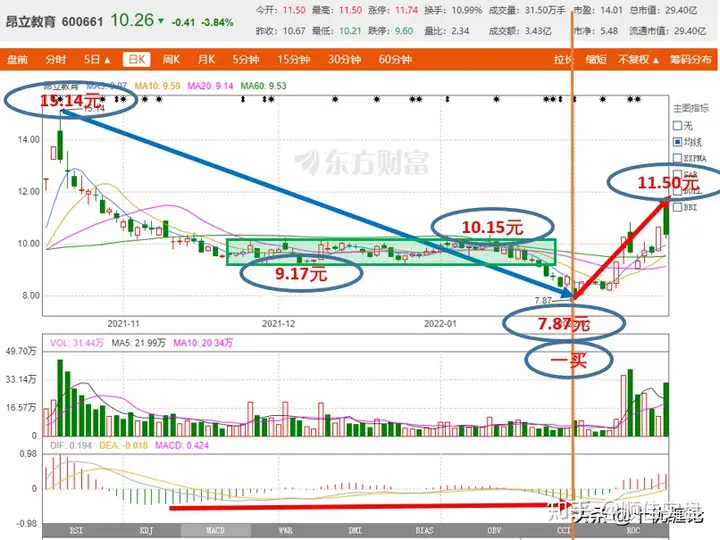Image resolution: width=720 pixels, height=540 pixels.
Task: Select the RSI indicator tab
Action: point(77,530)
